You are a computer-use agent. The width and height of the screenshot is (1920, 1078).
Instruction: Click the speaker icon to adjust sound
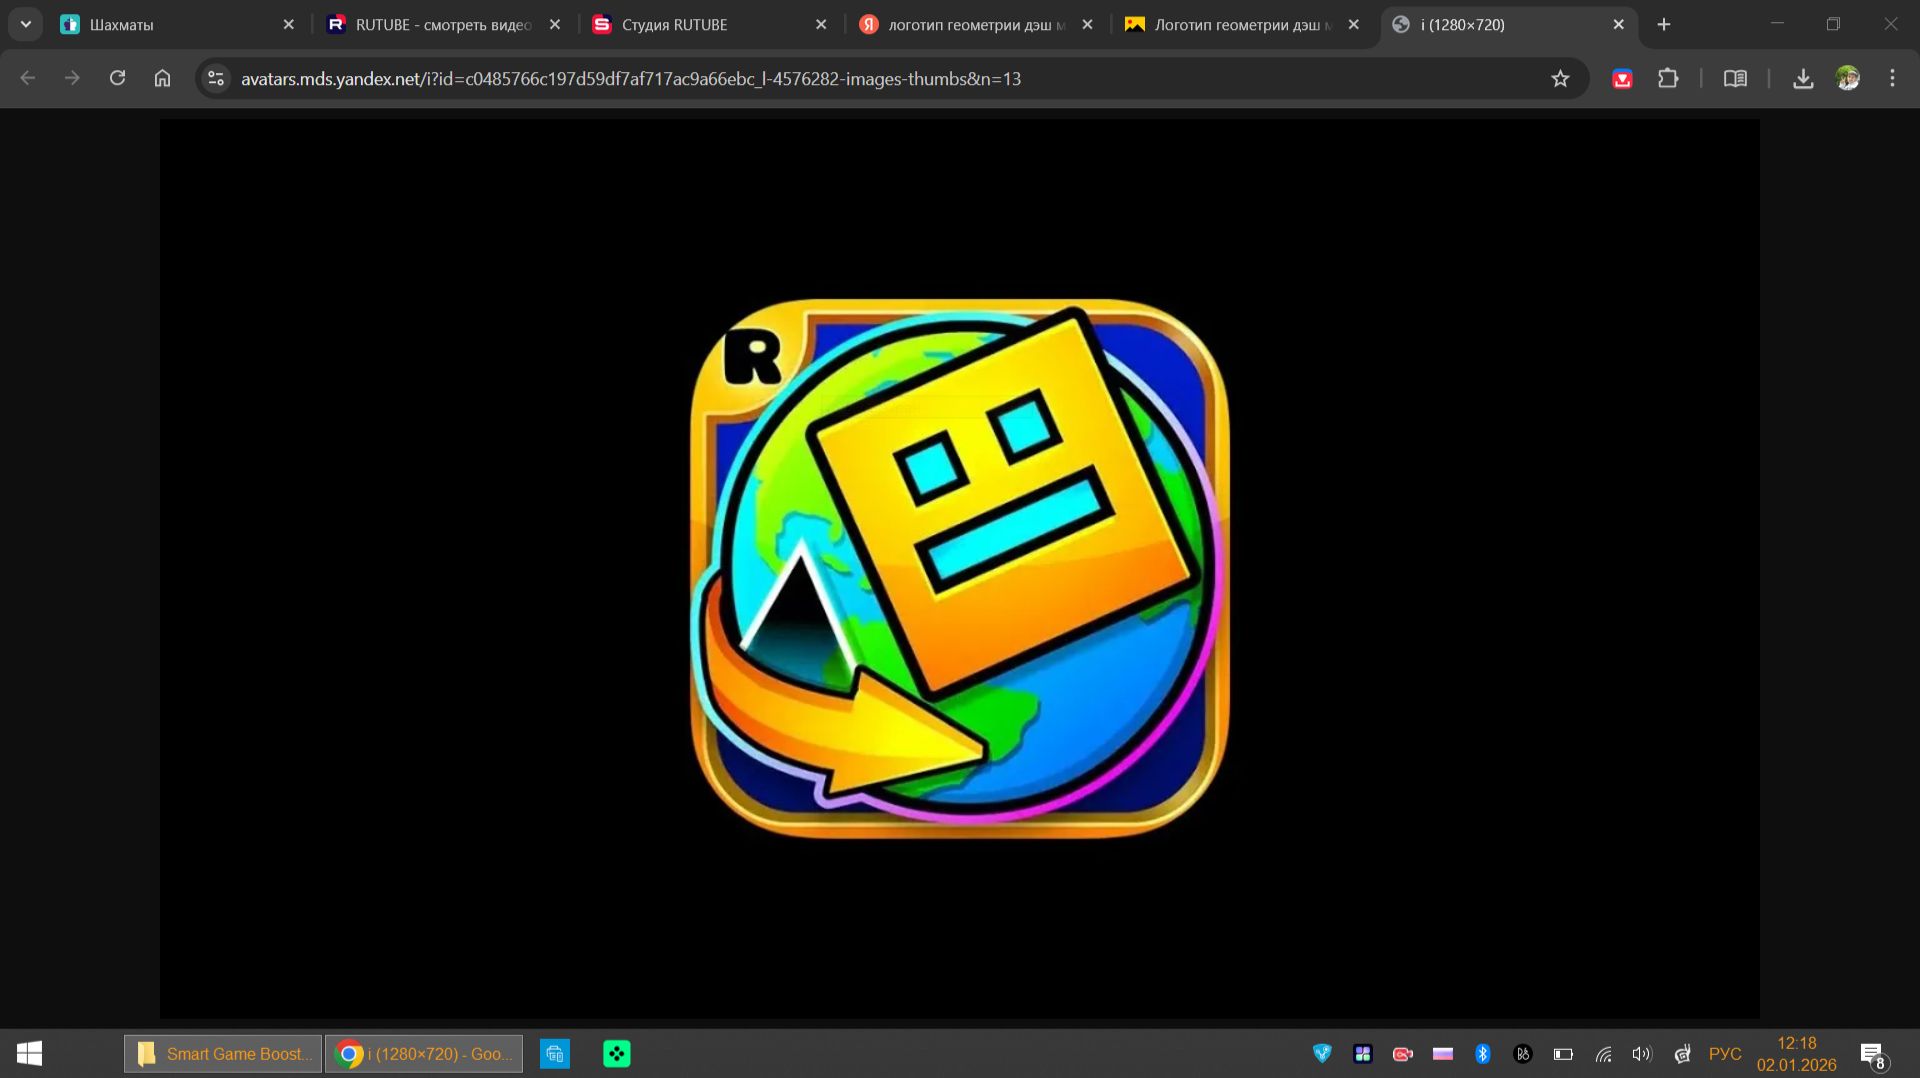1641,1052
